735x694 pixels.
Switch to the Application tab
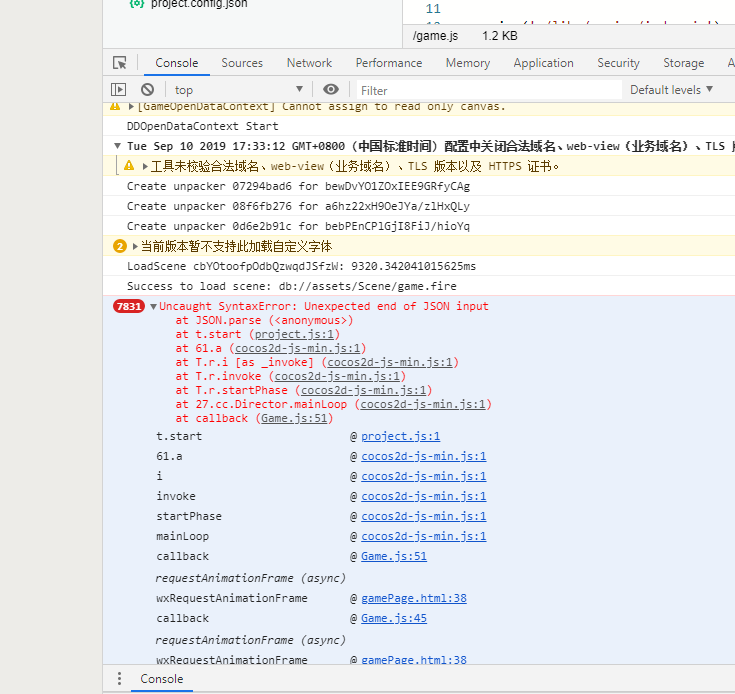pyautogui.click(x=543, y=63)
